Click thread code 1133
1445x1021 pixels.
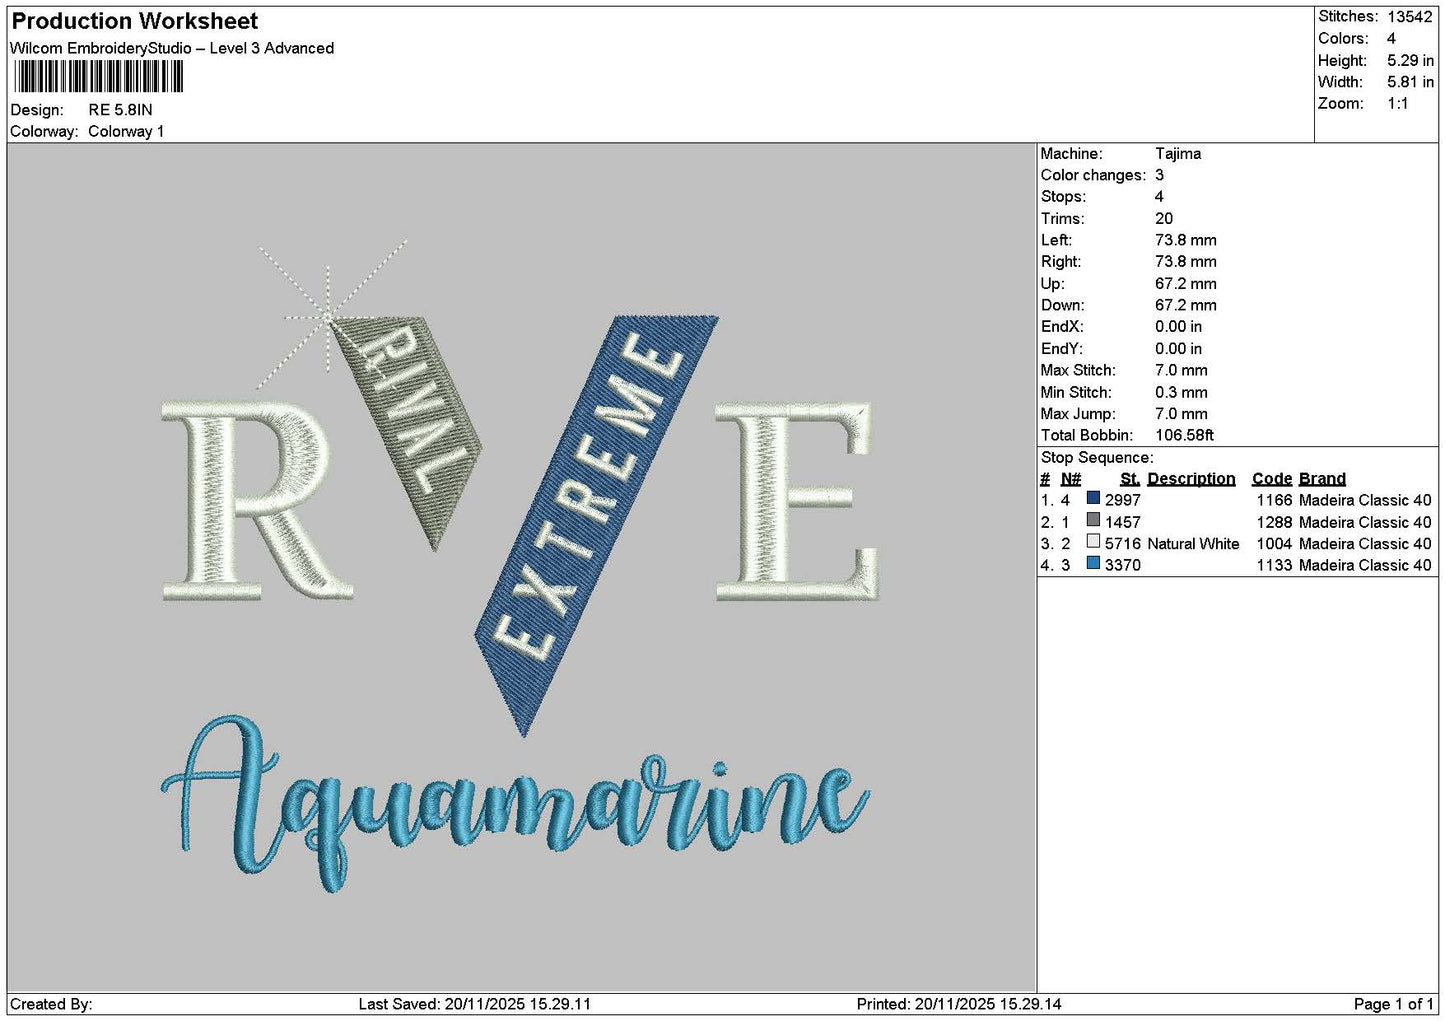click(1274, 565)
